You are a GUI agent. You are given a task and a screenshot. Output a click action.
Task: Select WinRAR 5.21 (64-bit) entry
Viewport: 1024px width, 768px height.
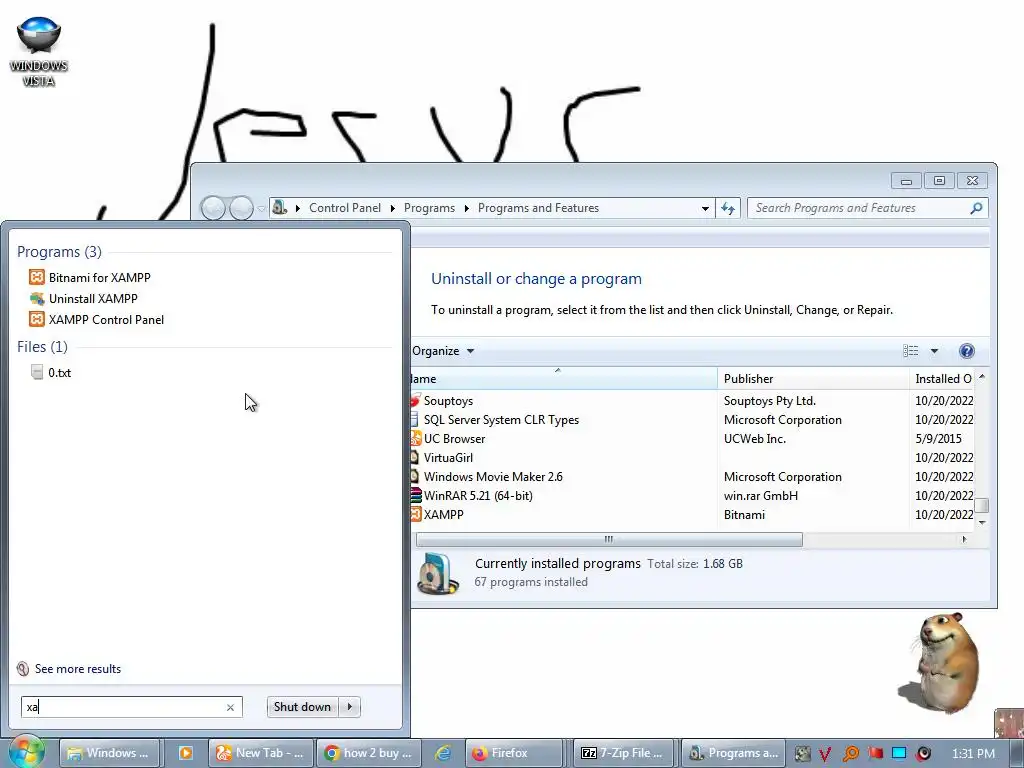pyautogui.click(x=692, y=496)
